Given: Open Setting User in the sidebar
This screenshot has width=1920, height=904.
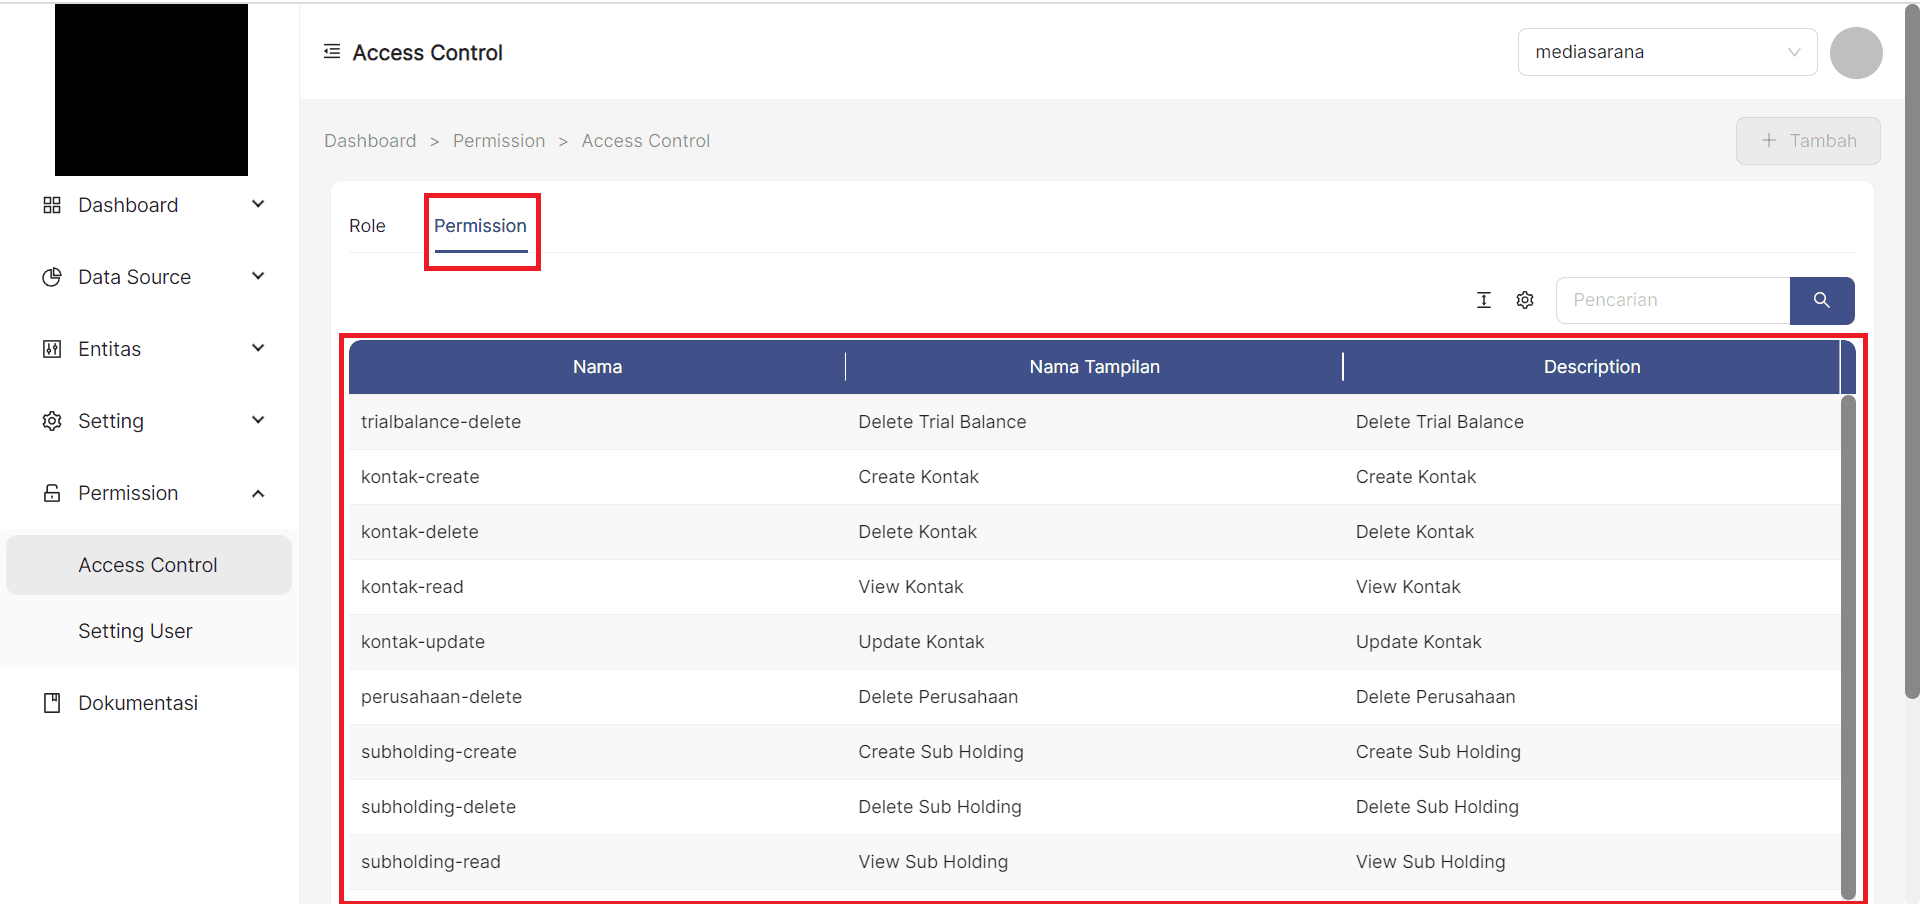Looking at the screenshot, I should tap(135, 631).
